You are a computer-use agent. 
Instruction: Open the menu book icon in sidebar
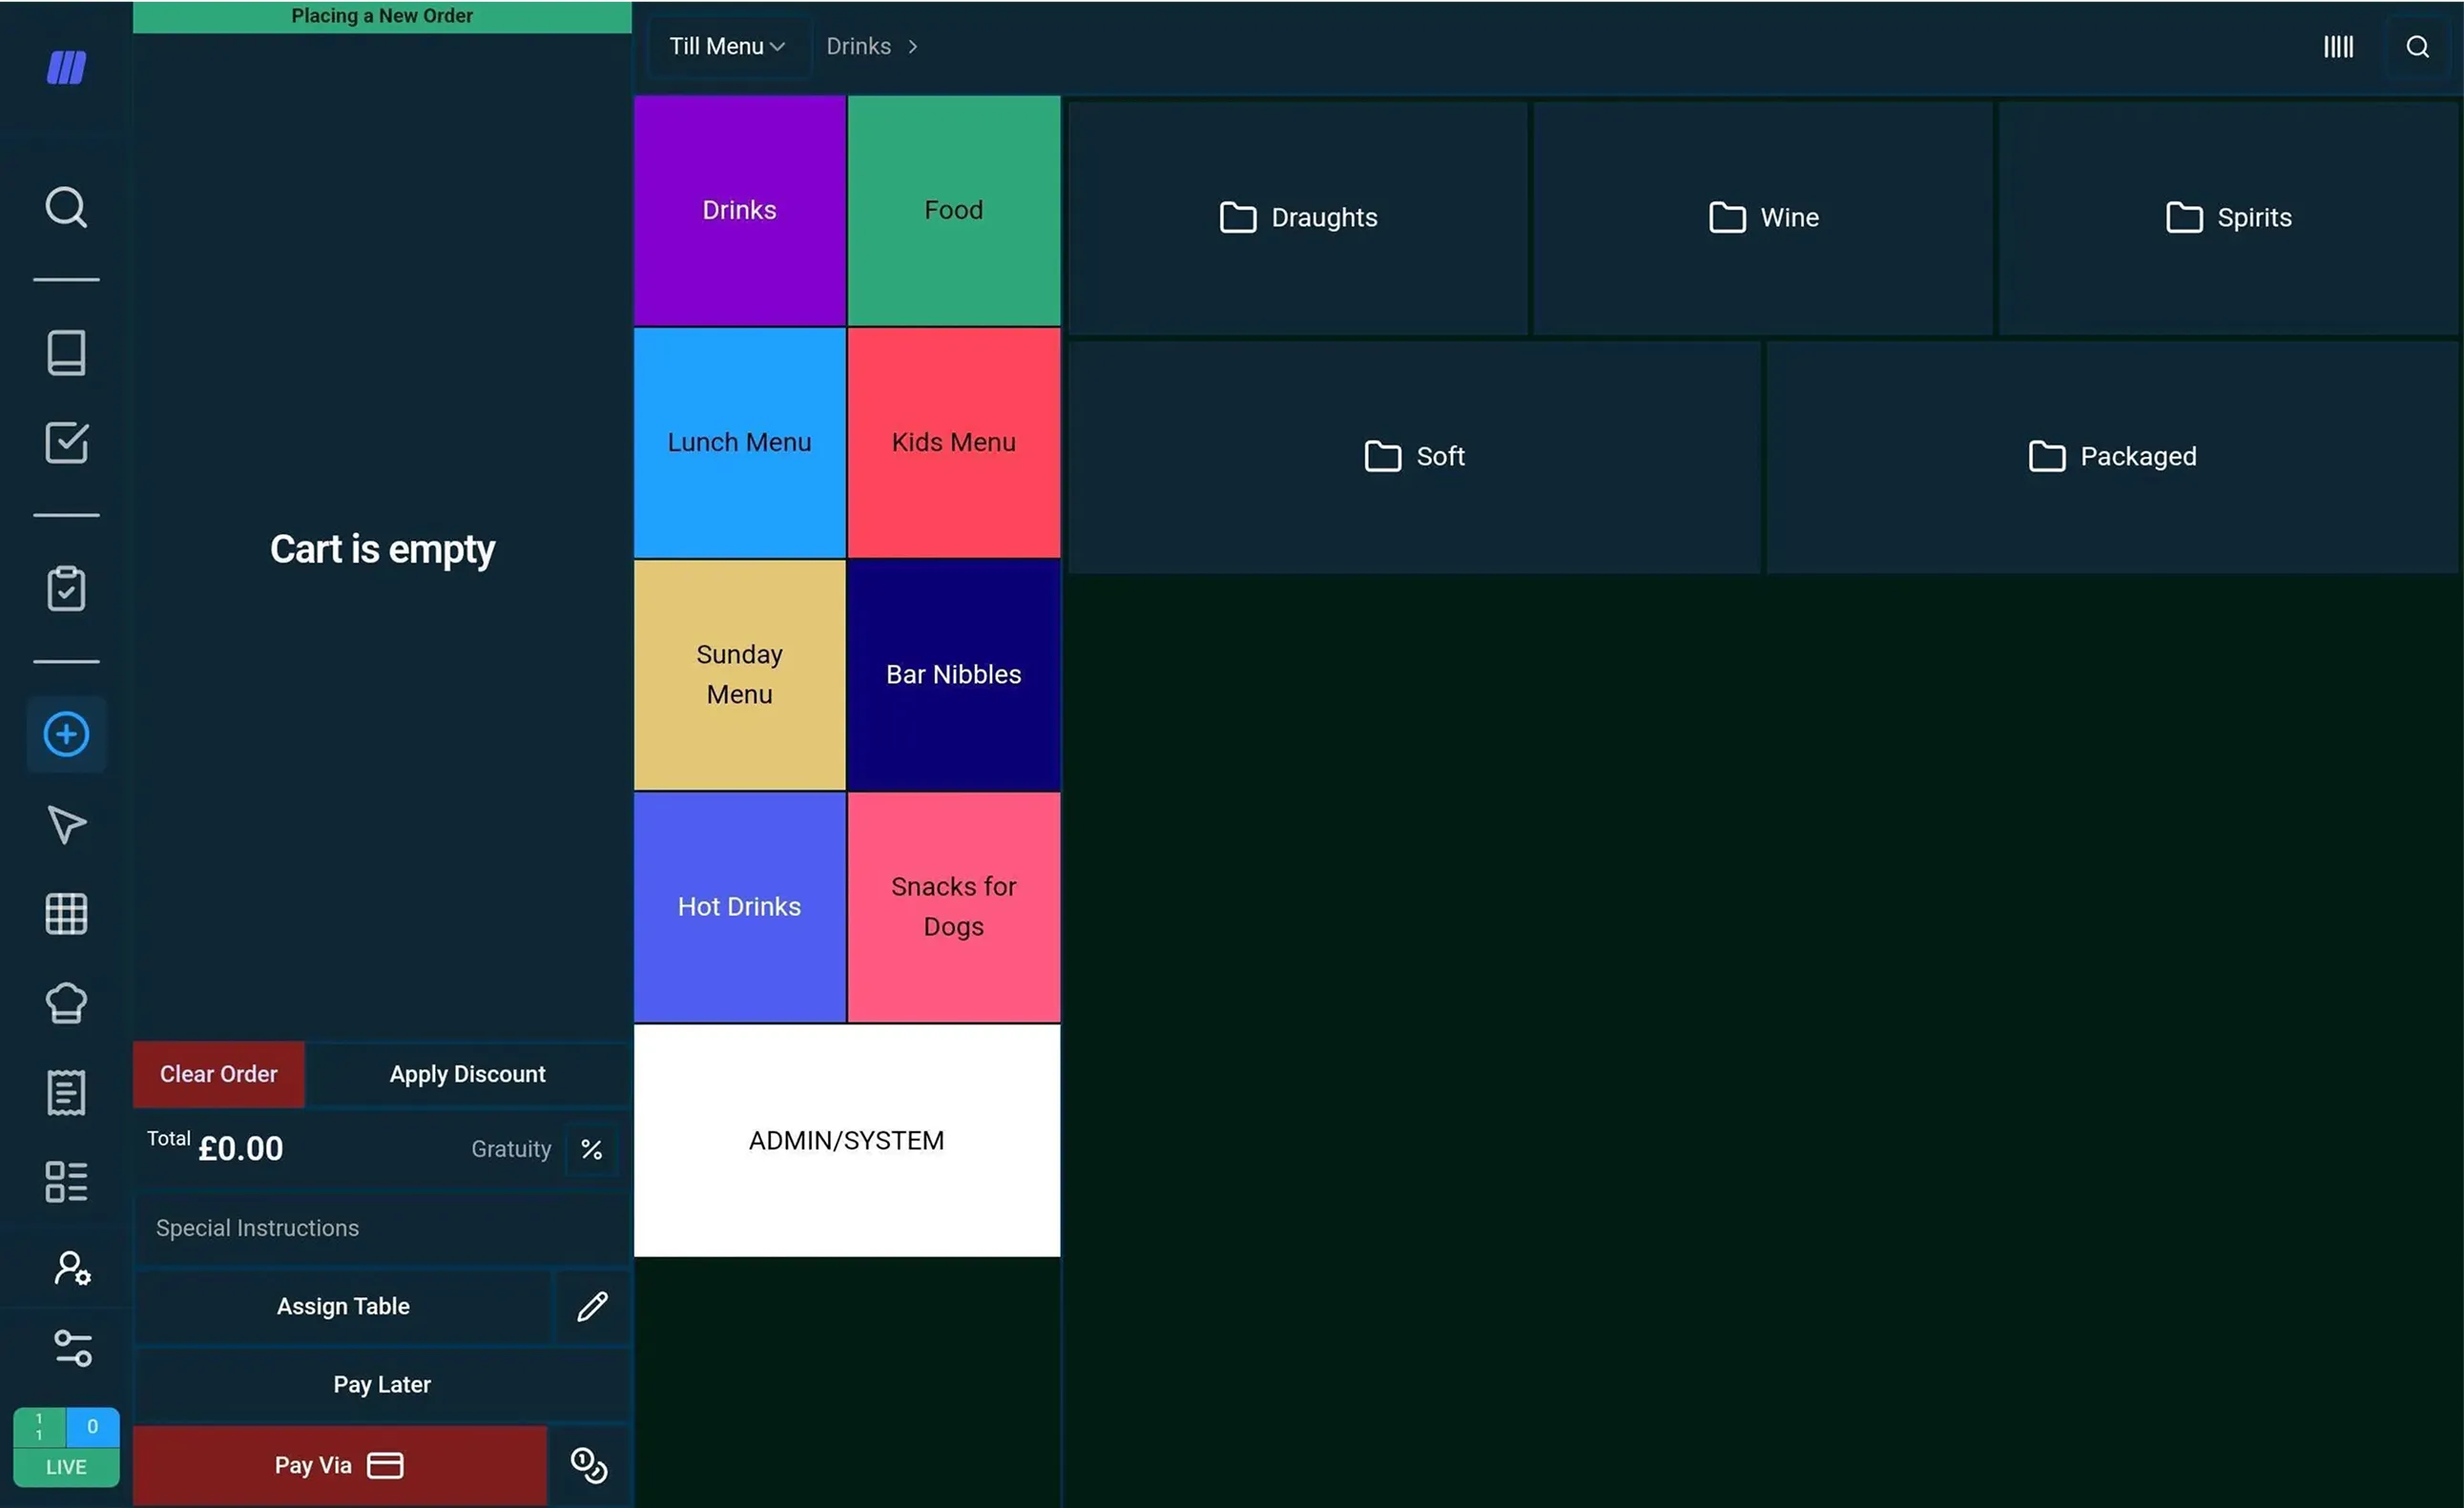[65, 352]
